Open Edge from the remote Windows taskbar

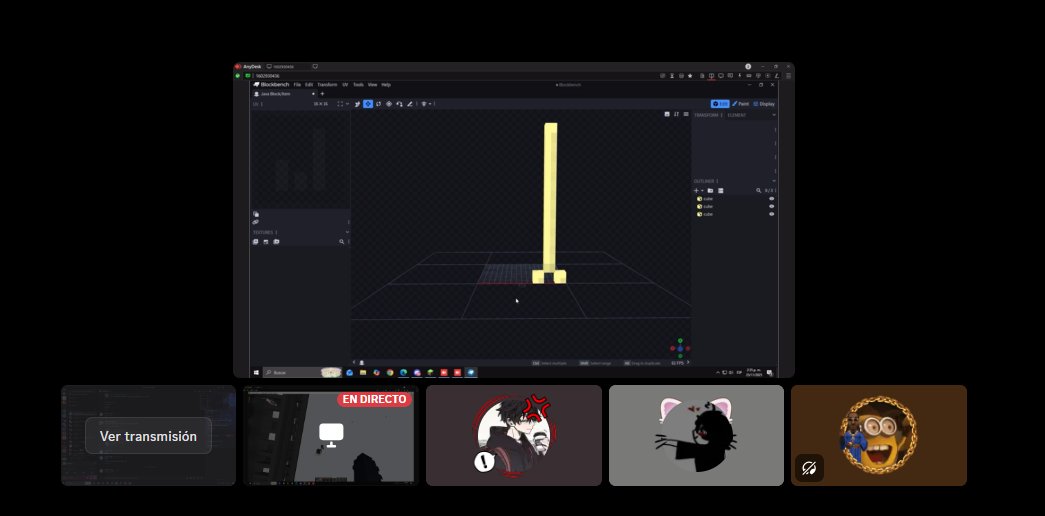coord(403,373)
